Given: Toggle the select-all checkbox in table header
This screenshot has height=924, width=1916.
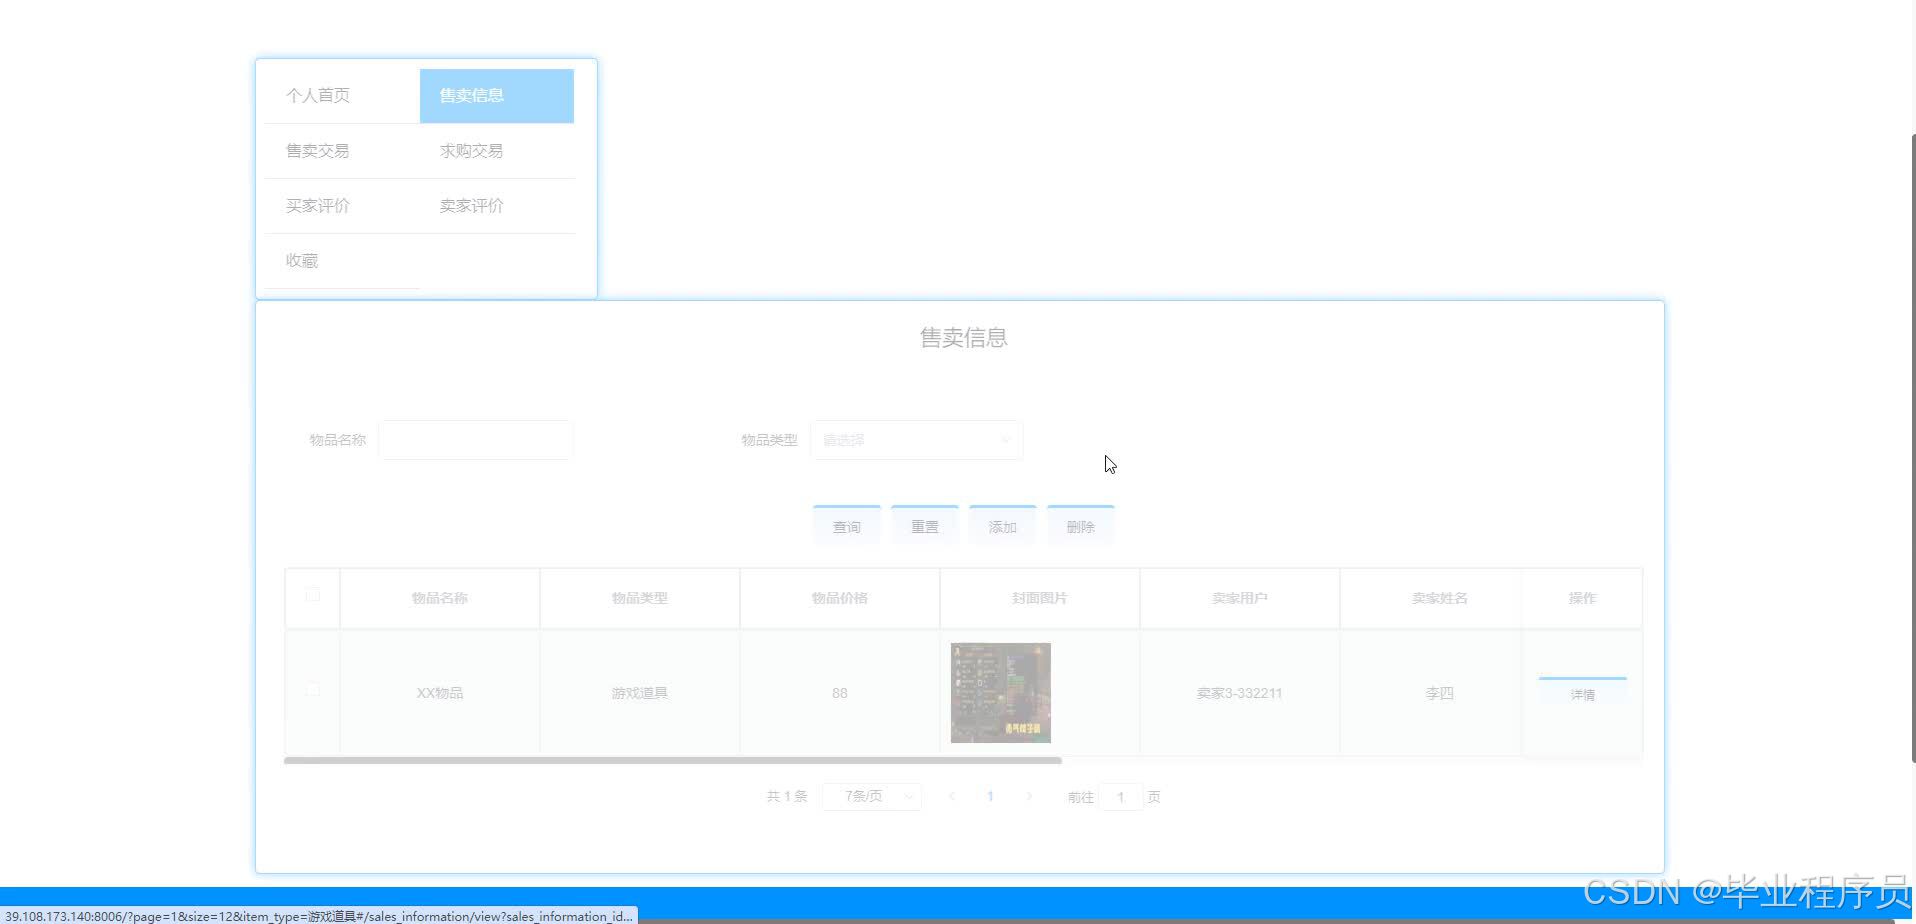Looking at the screenshot, I should (x=313, y=595).
